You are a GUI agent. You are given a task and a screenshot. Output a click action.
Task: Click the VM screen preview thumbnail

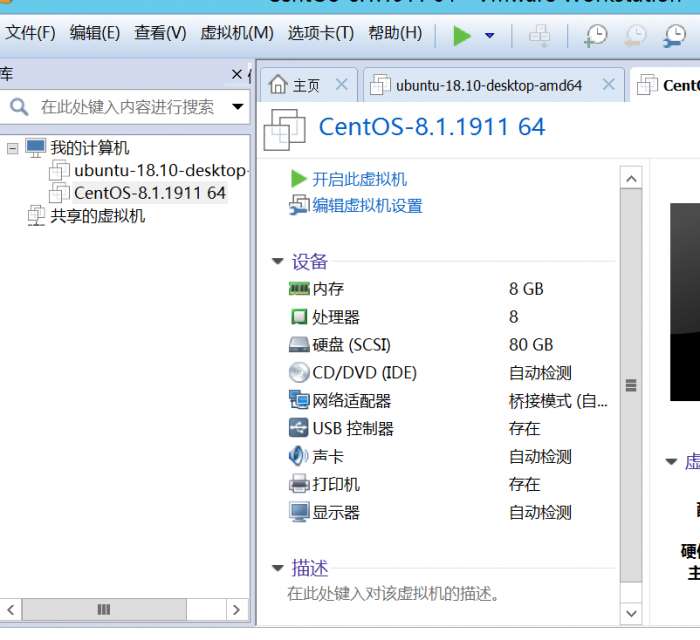tap(685, 302)
